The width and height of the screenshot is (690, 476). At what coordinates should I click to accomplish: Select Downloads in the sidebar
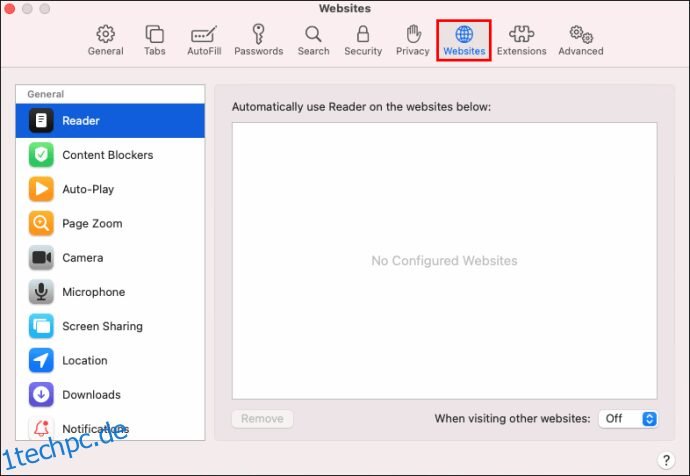110,395
